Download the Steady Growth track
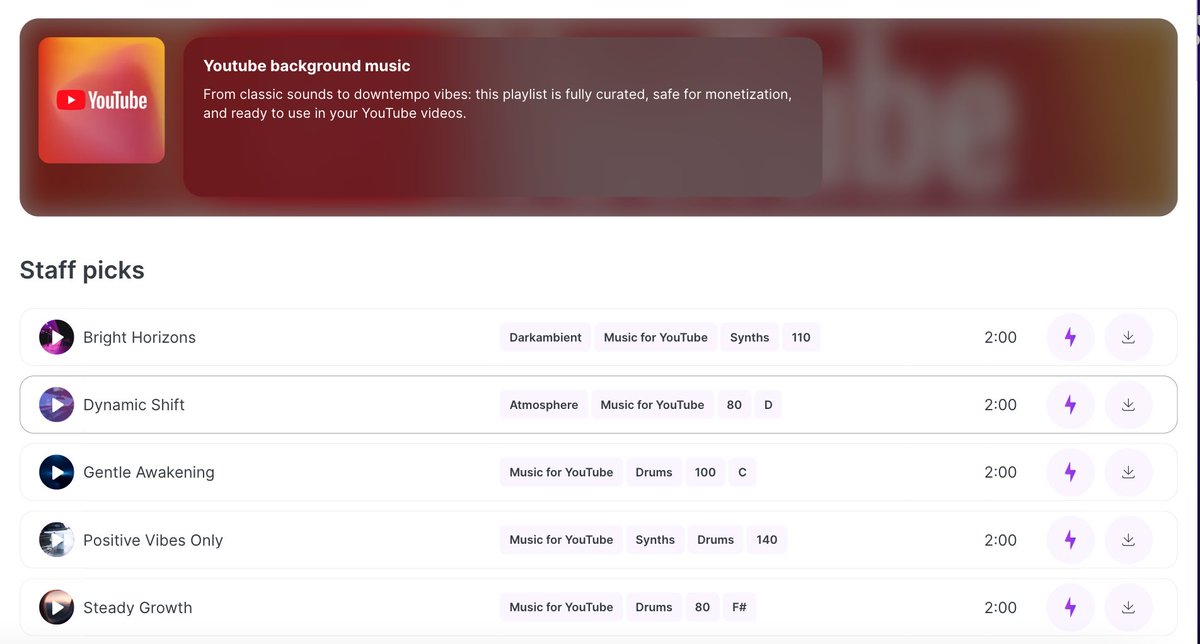The width and height of the screenshot is (1200, 644). (1128, 607)
